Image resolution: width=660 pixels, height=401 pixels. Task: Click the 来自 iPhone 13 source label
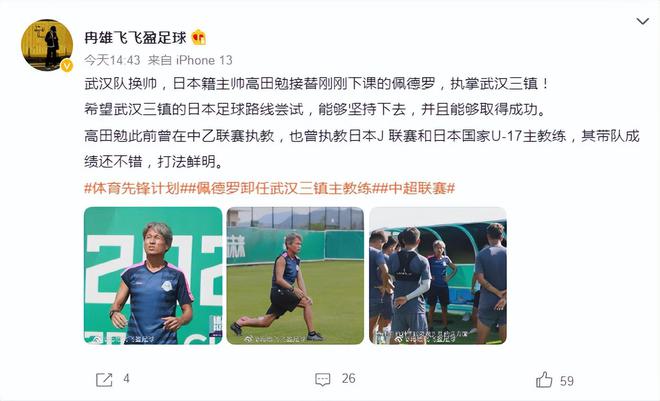(x=190, y=60)
